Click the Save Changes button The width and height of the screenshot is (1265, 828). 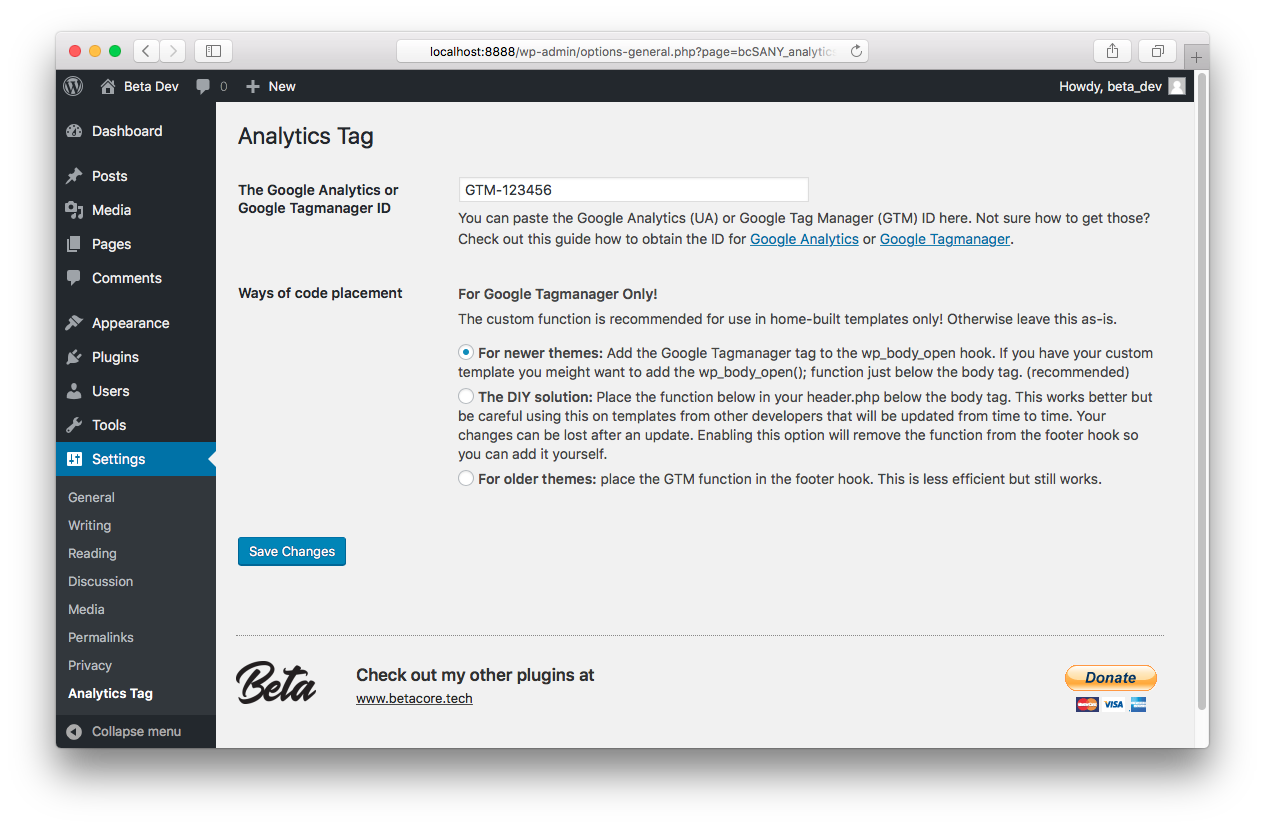[x=292, y=551]
